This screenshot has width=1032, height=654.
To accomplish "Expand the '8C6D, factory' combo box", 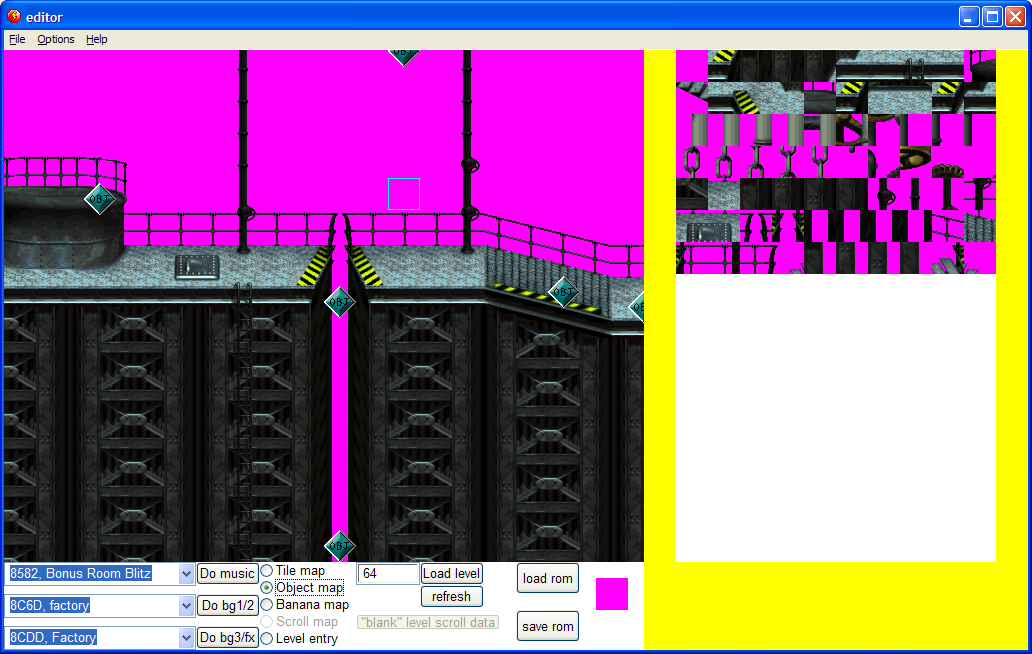I will tap(185, 605).
